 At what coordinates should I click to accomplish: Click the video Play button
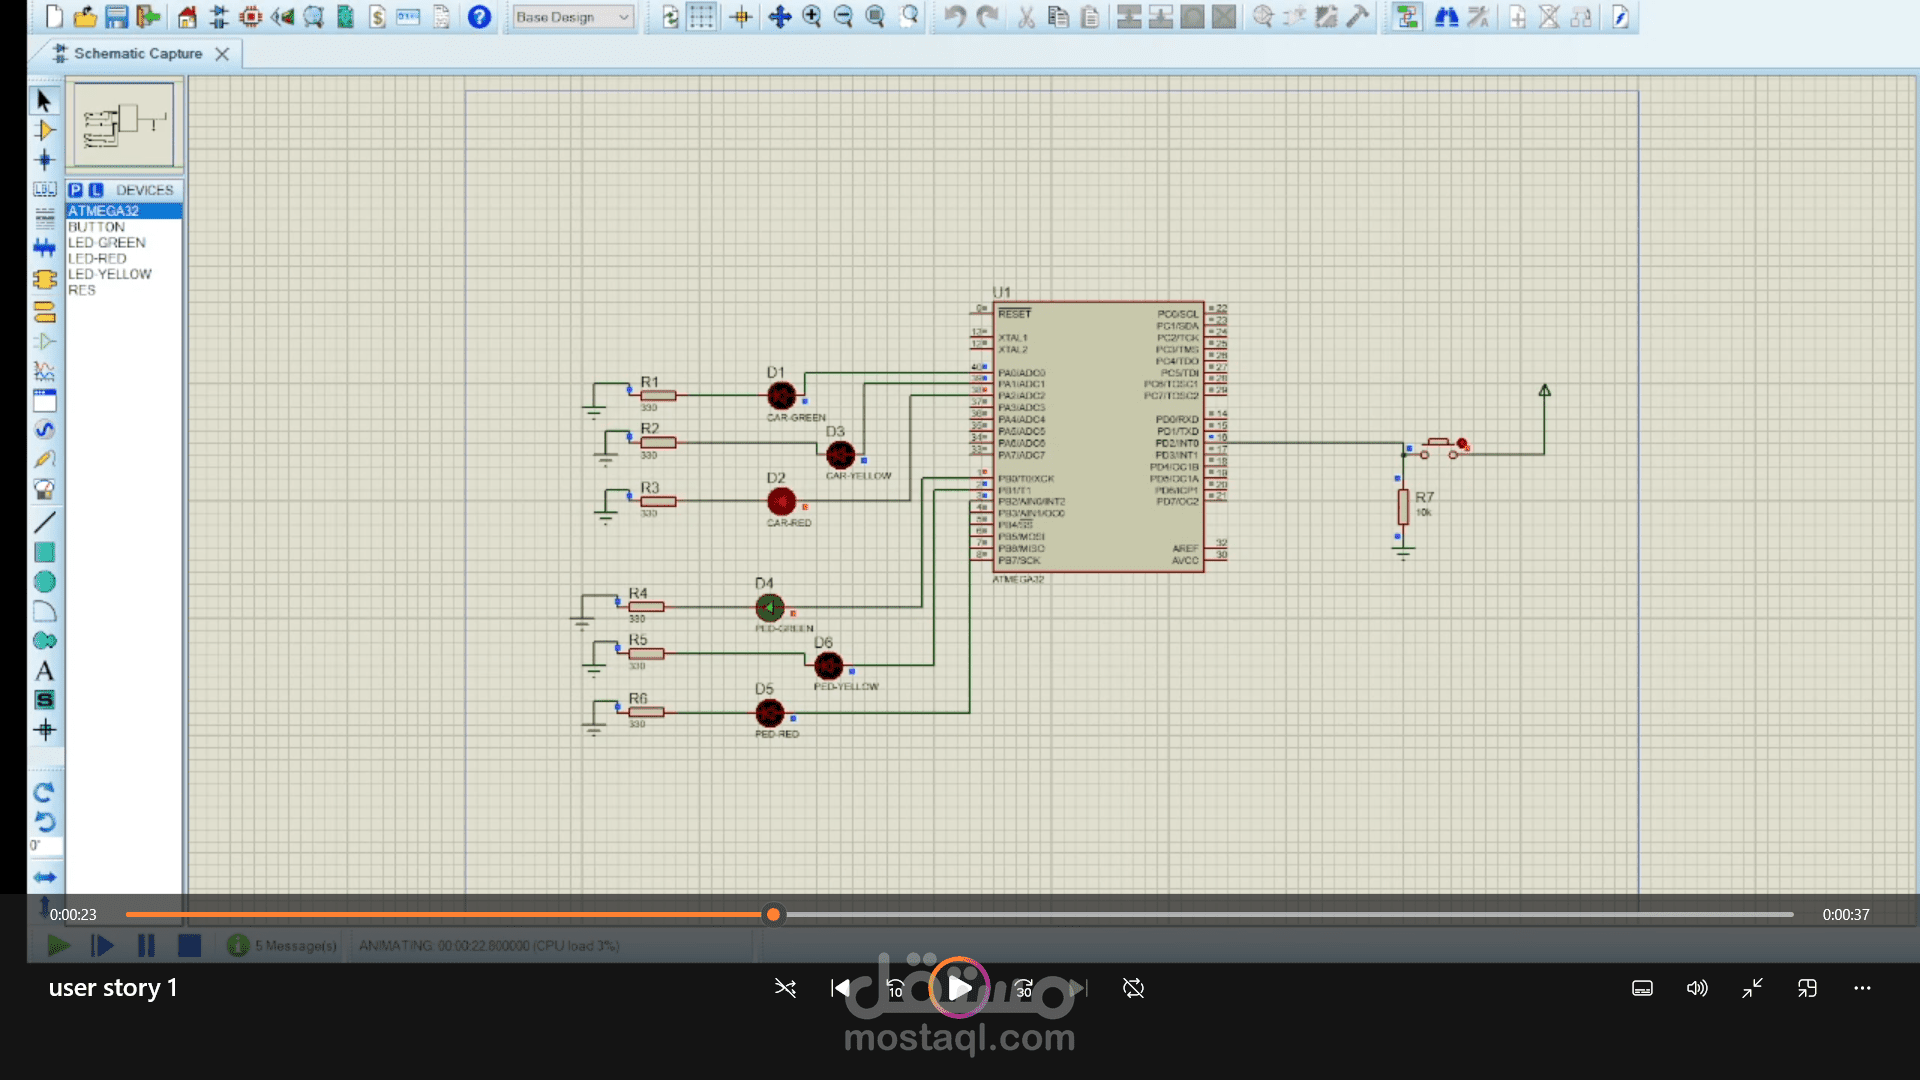(959, 988)
